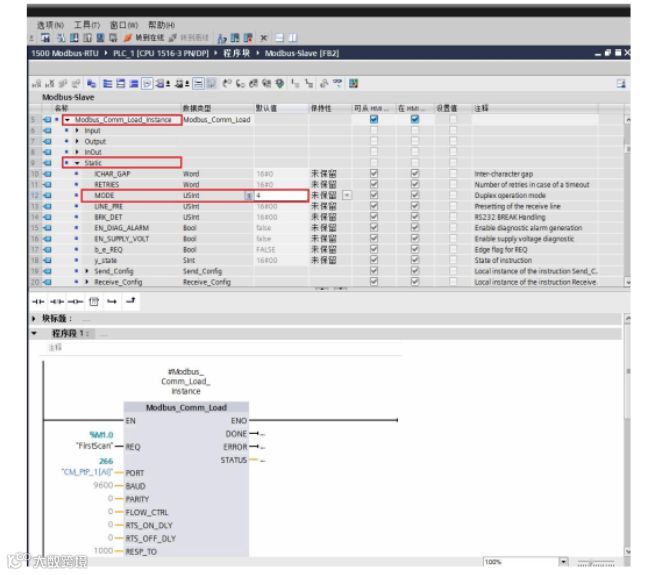This screenshot has height=575, width=659.
Task: Click the MODE default value field
Action: pyautogui.click(x=281, y=195)
